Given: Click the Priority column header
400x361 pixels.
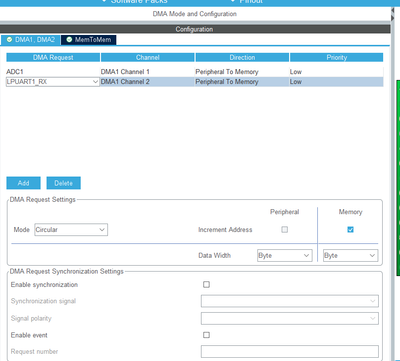Looking at the screenshot, I should click(336, 57).
